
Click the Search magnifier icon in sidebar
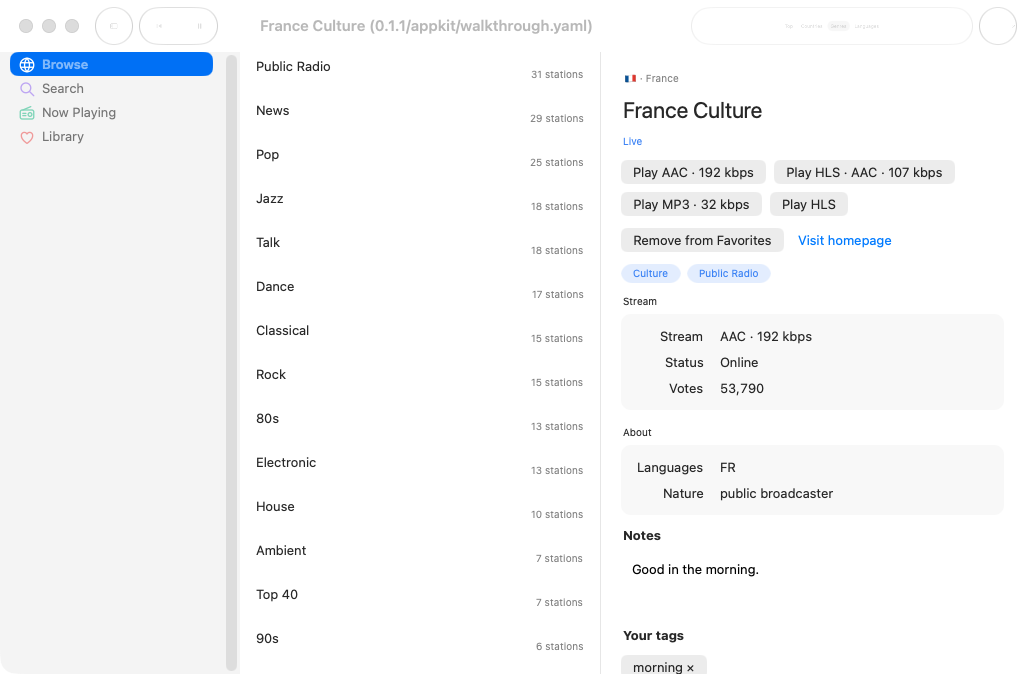tap(27, 89)
